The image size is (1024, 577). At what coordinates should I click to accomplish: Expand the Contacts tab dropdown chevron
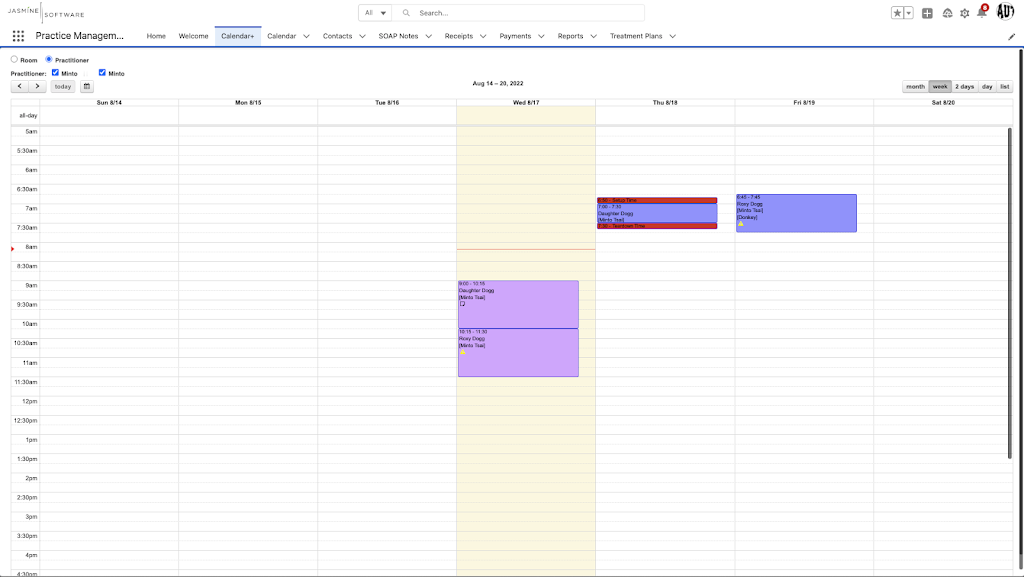[x=361, y=36]
